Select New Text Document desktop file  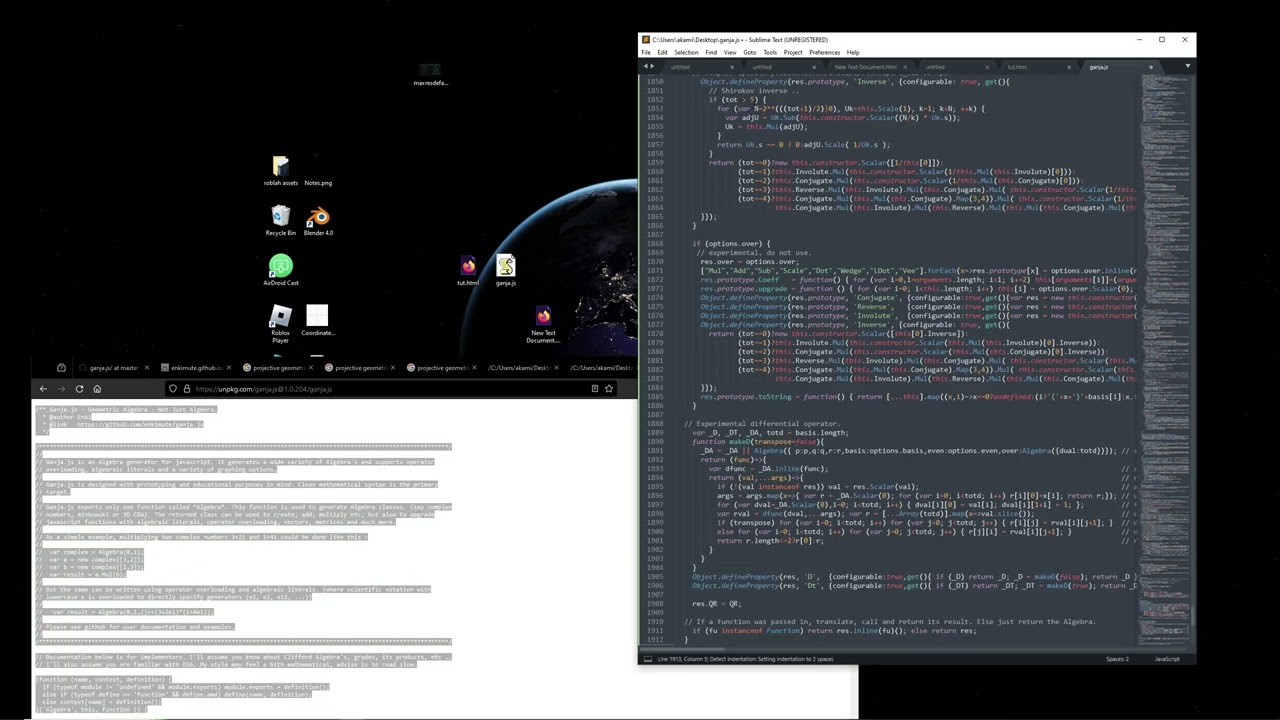(543, 325)
